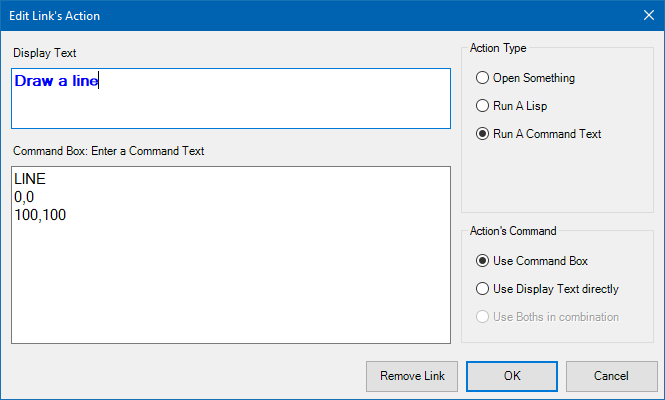Click the Edit Link's Action title bar
Screen dimensions: 665x400
300,16
